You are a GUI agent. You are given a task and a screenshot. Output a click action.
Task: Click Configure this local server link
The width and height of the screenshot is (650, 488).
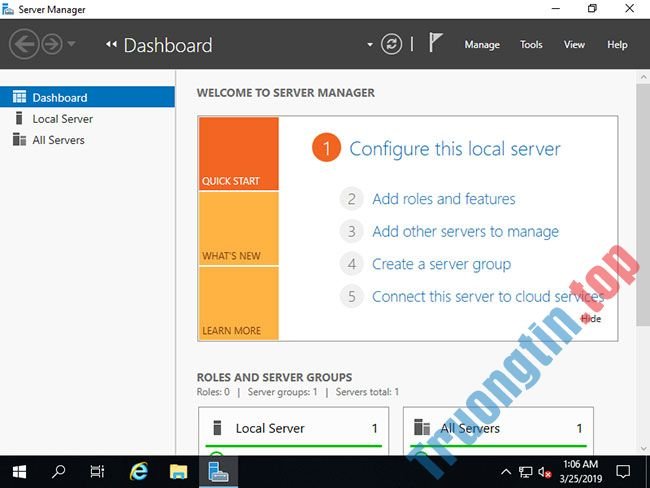(454, 149)
